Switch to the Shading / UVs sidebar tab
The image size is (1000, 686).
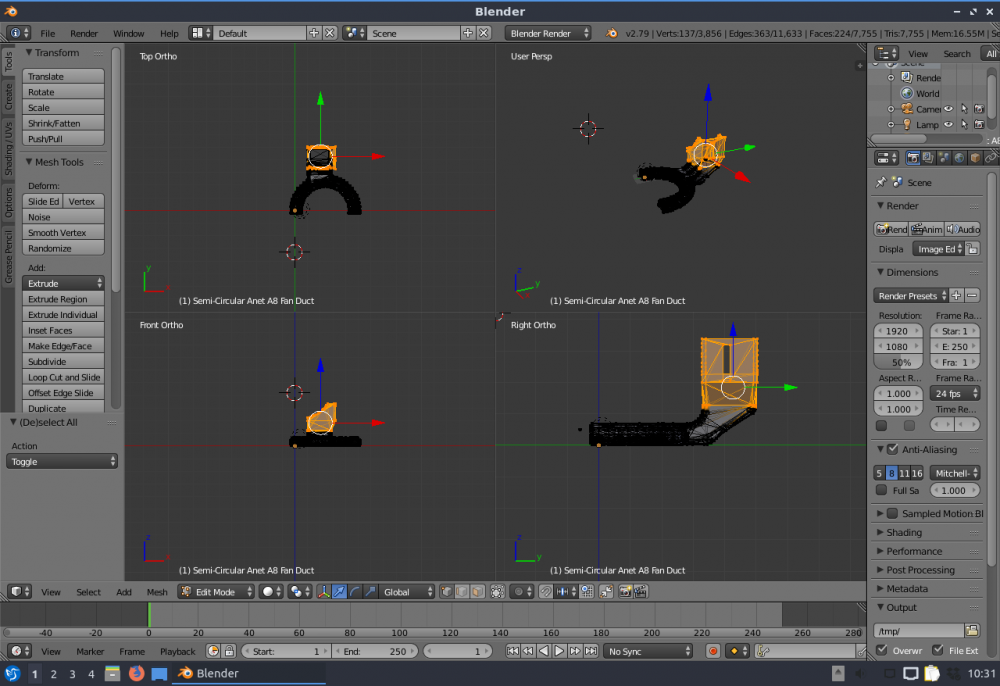click(9, 147)
